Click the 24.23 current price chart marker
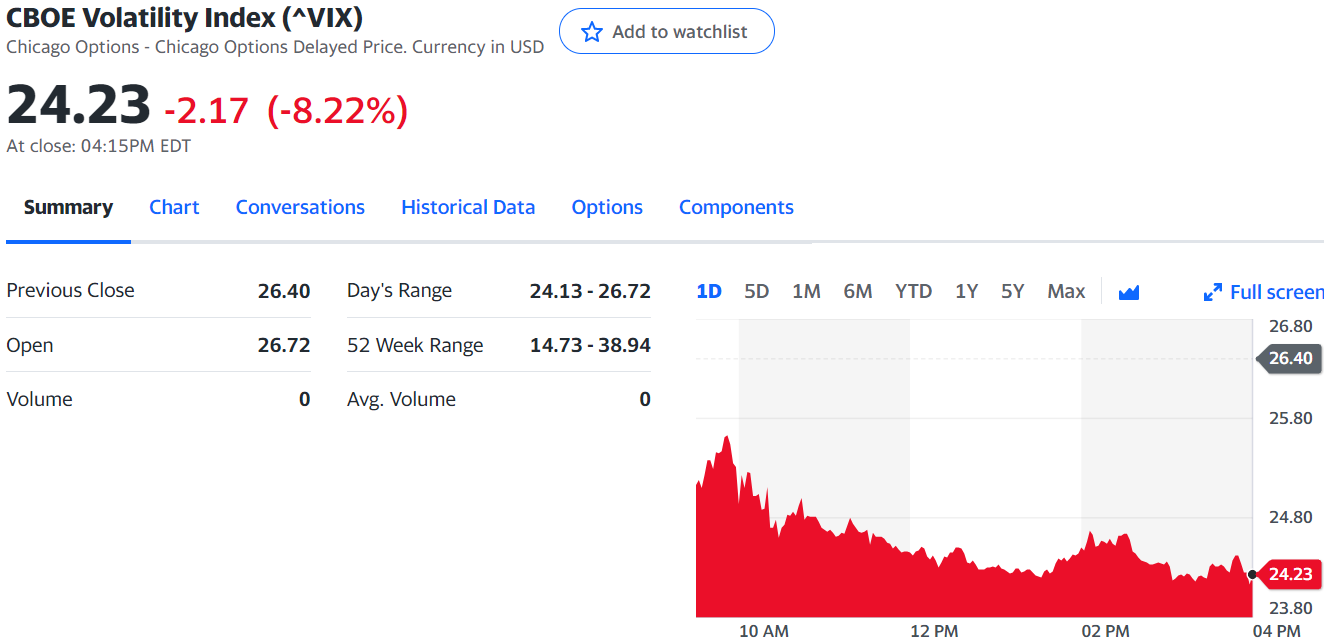This screenshot has width=1324, height=643. (x=1288, y=574)
